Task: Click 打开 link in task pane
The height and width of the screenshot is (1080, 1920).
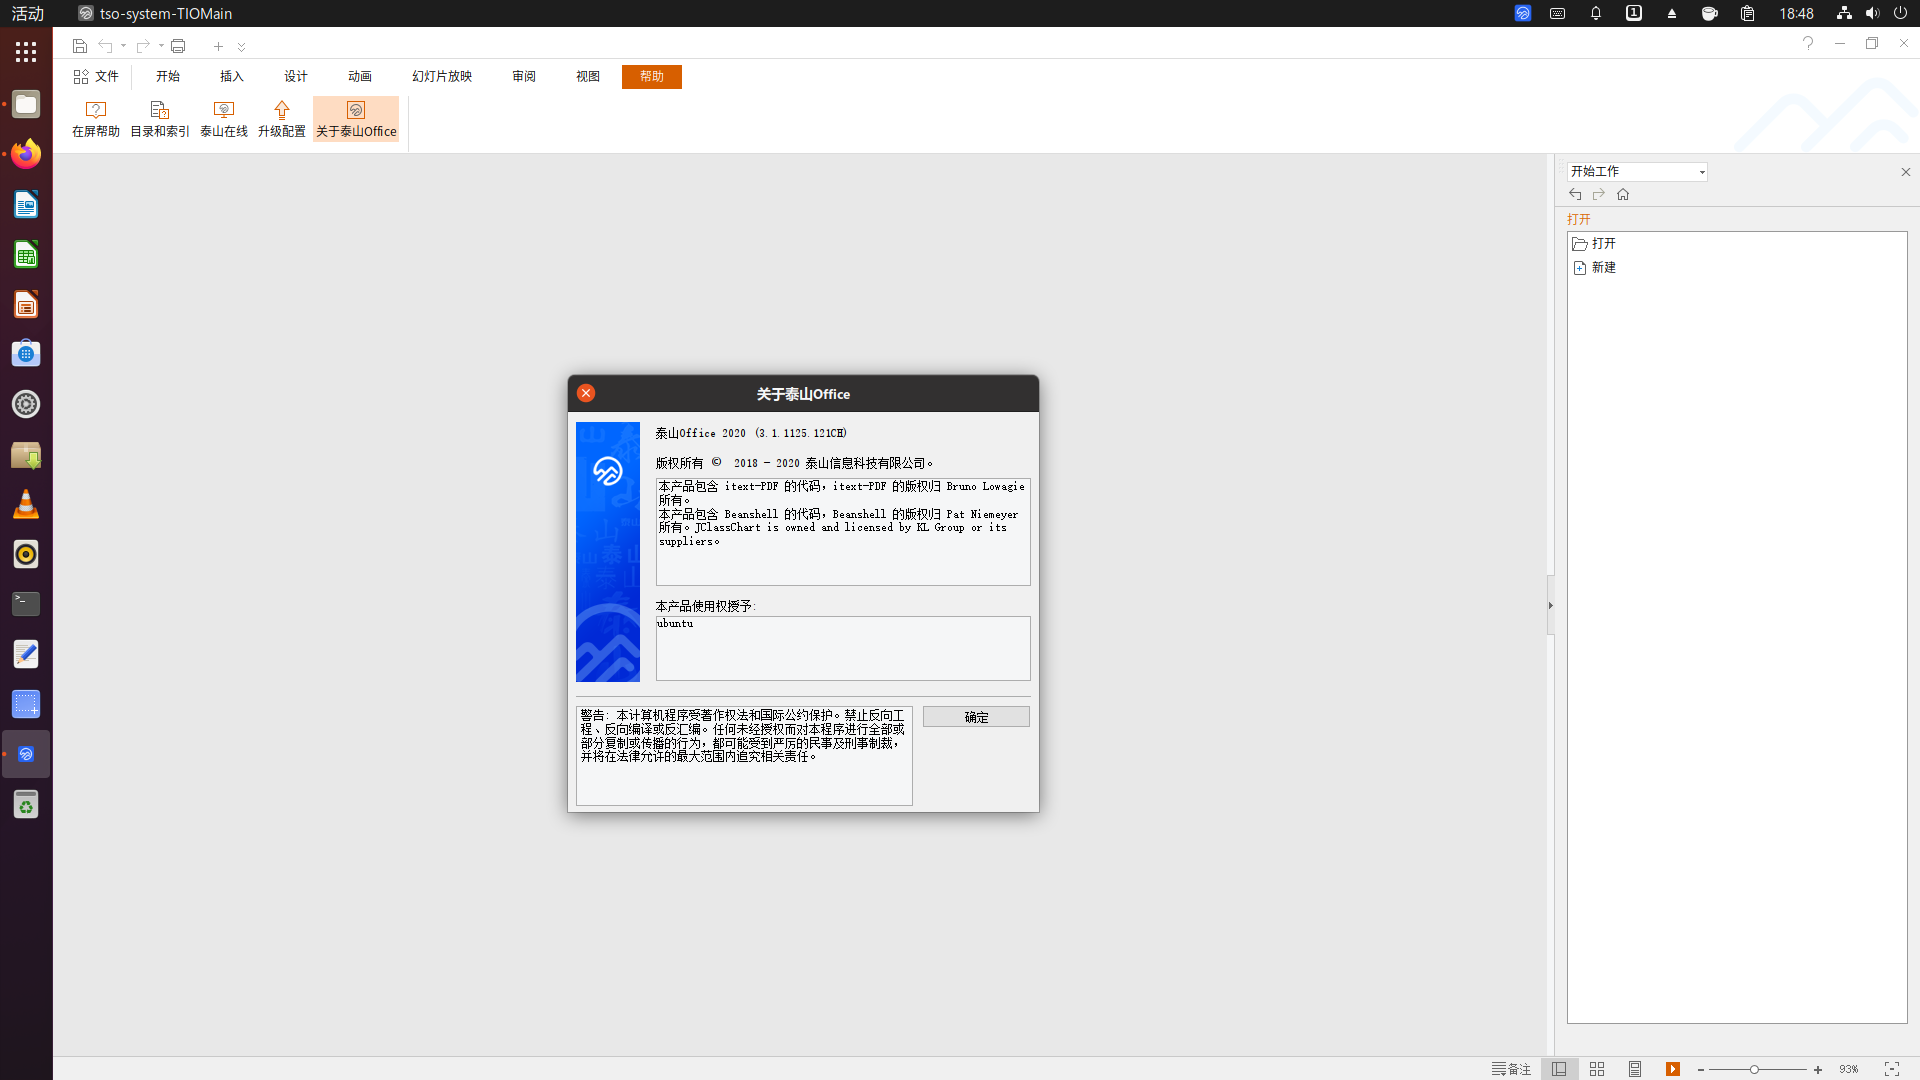Action: click(1595, 243)
